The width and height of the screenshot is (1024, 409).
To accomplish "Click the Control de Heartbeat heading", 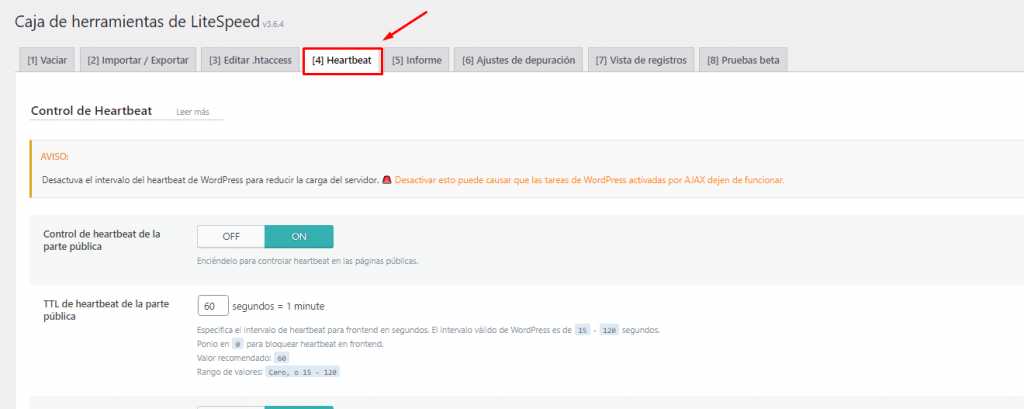I will click(91, 111).
